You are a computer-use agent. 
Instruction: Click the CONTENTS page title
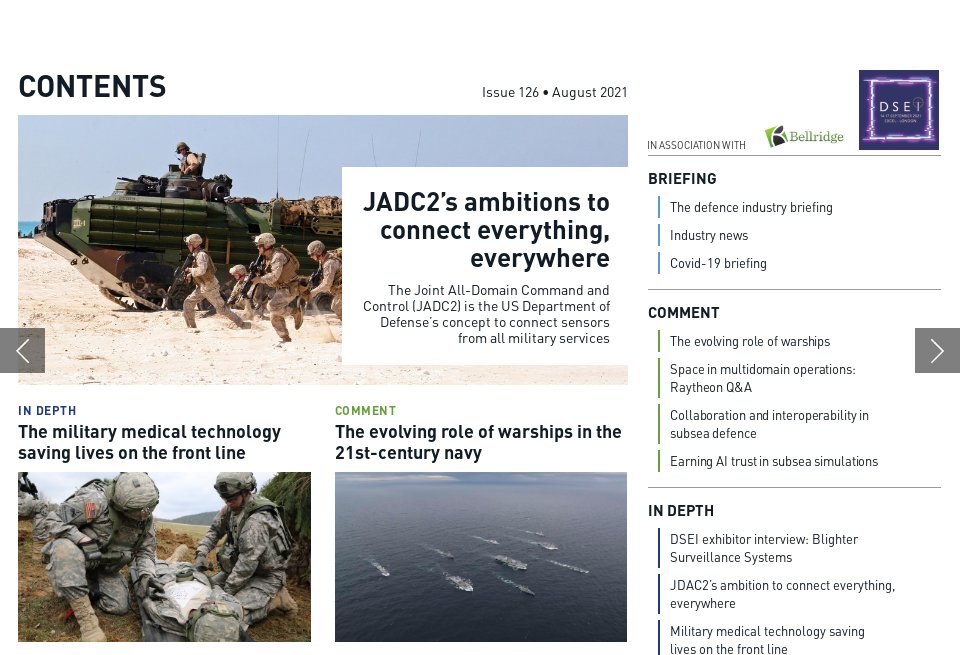[92, 86]
